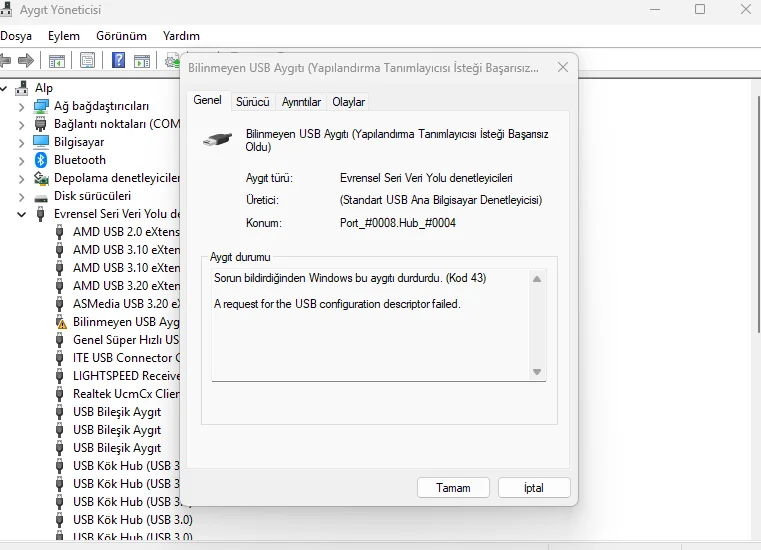Switch to the Sürücü tab
Image resolution: width=761 pixels, height=550 pixels.
click(252, 102)
